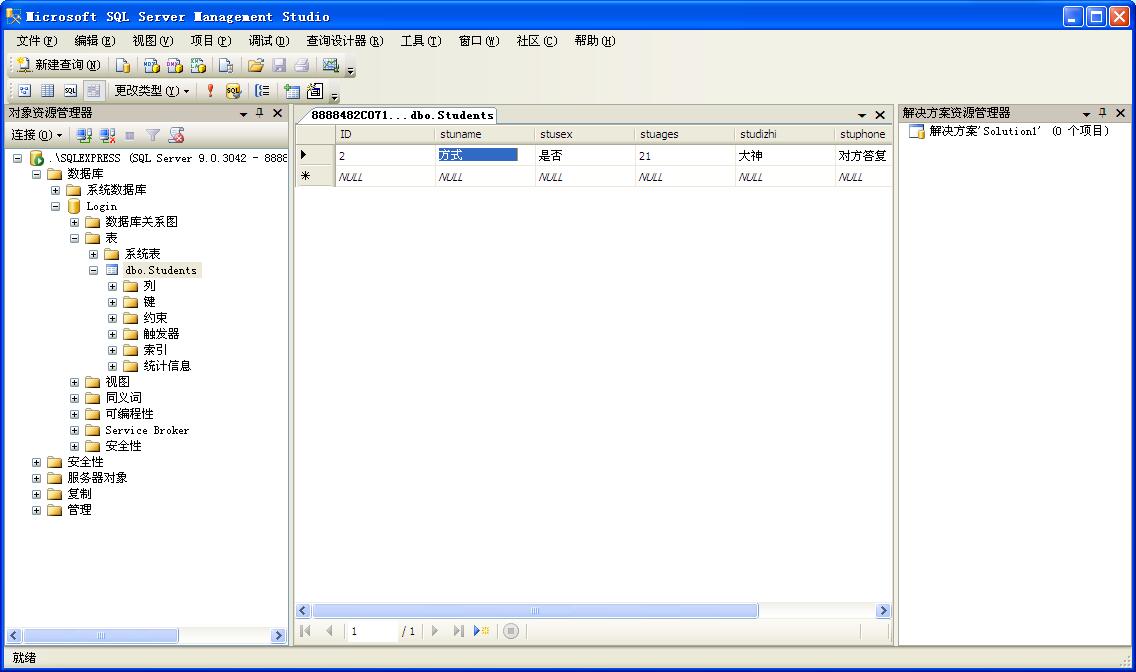Start a new MDX query
This screenshot has height=672, width=1136.
pyautogui.click(x=151, y=66)
